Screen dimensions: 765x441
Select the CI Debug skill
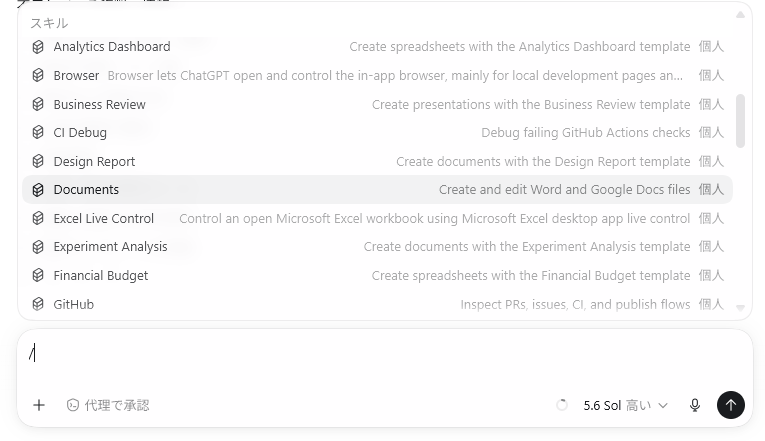pyautogui.click(x=377, y=133)
